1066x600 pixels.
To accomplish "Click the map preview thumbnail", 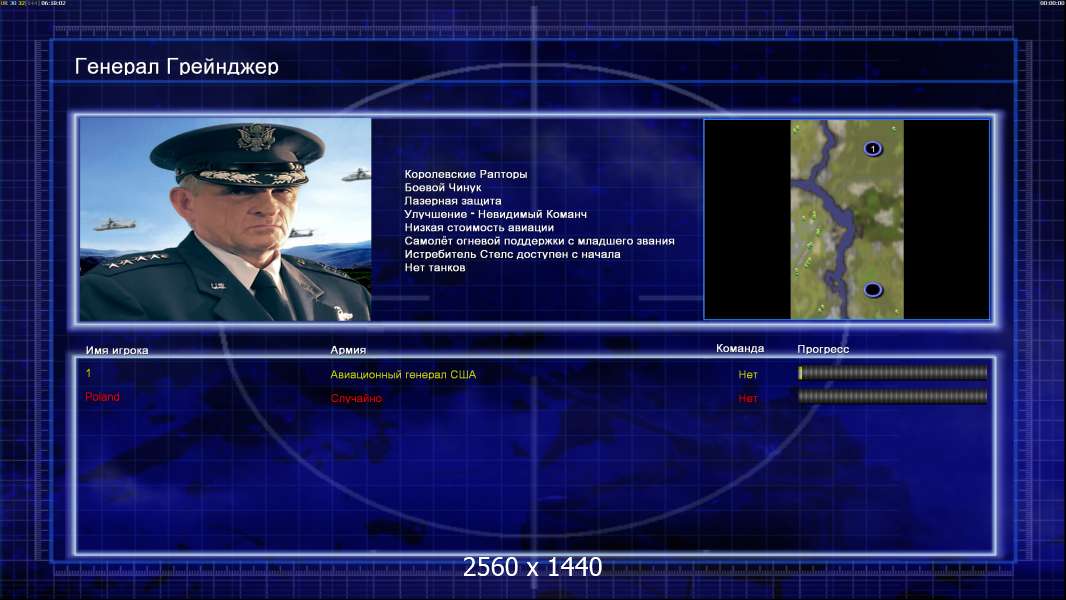I will click(x=846, y=219).
